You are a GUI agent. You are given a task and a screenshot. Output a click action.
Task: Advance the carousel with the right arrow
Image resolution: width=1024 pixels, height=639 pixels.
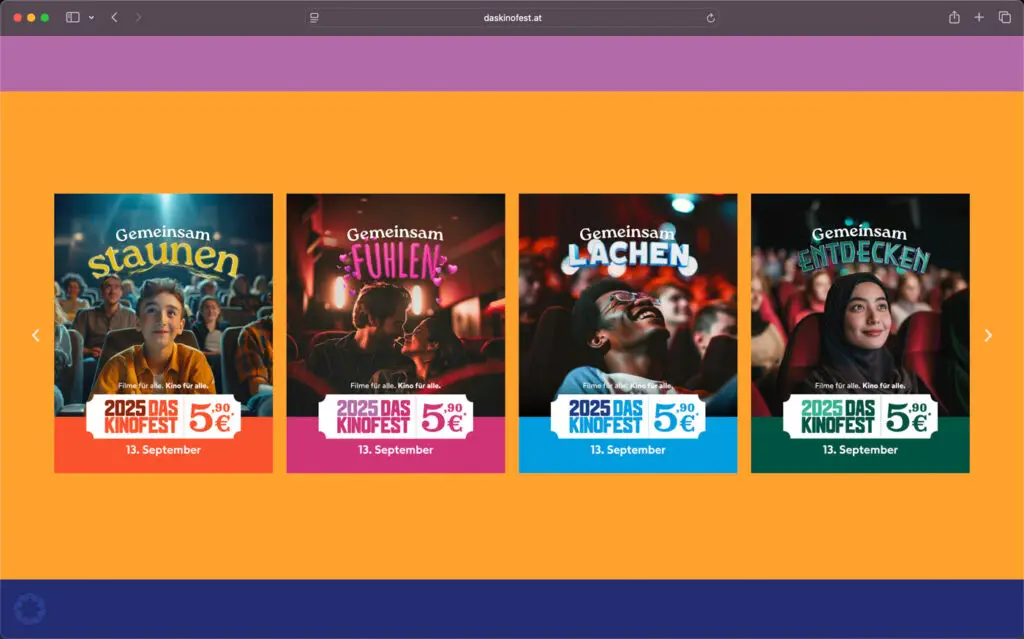pyautogui.click(x=988, y=334)
